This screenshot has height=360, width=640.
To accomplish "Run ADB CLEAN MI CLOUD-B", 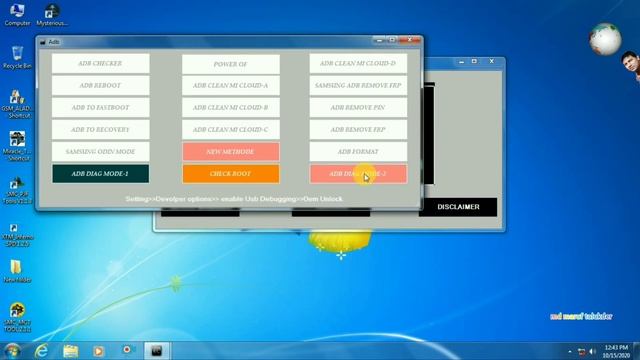I will tap(231, 107).
